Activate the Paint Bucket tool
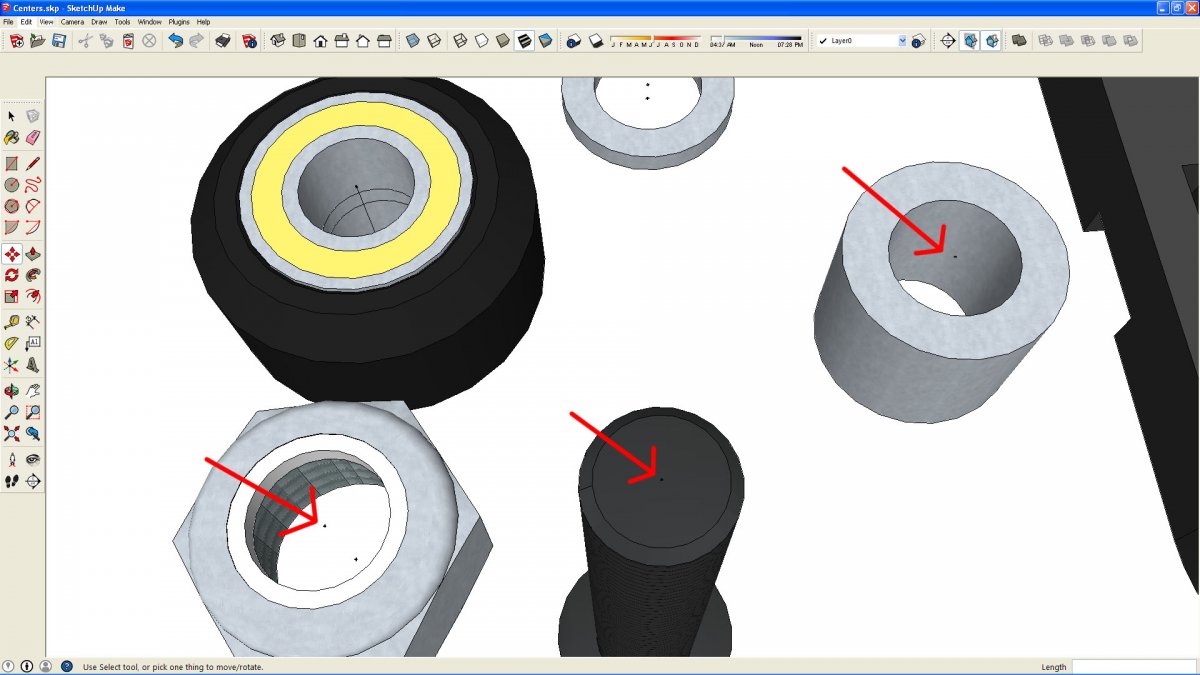Viewport: 1200px width, 675px height. 12,137
